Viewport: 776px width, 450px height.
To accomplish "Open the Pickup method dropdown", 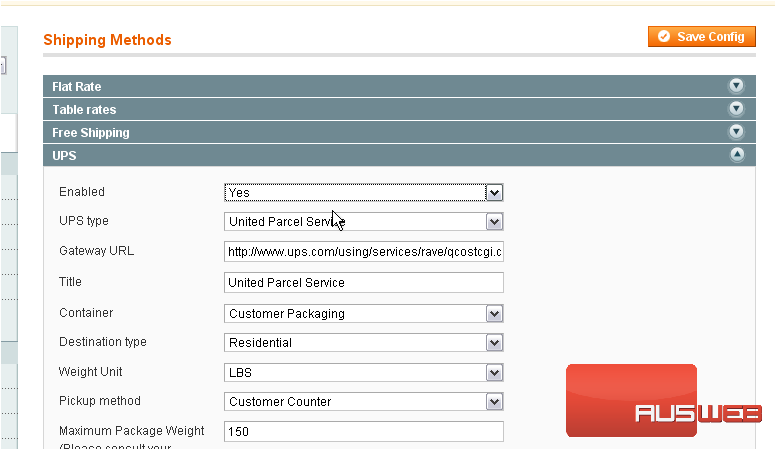I will pyautogui.click(x=363, y=402).
